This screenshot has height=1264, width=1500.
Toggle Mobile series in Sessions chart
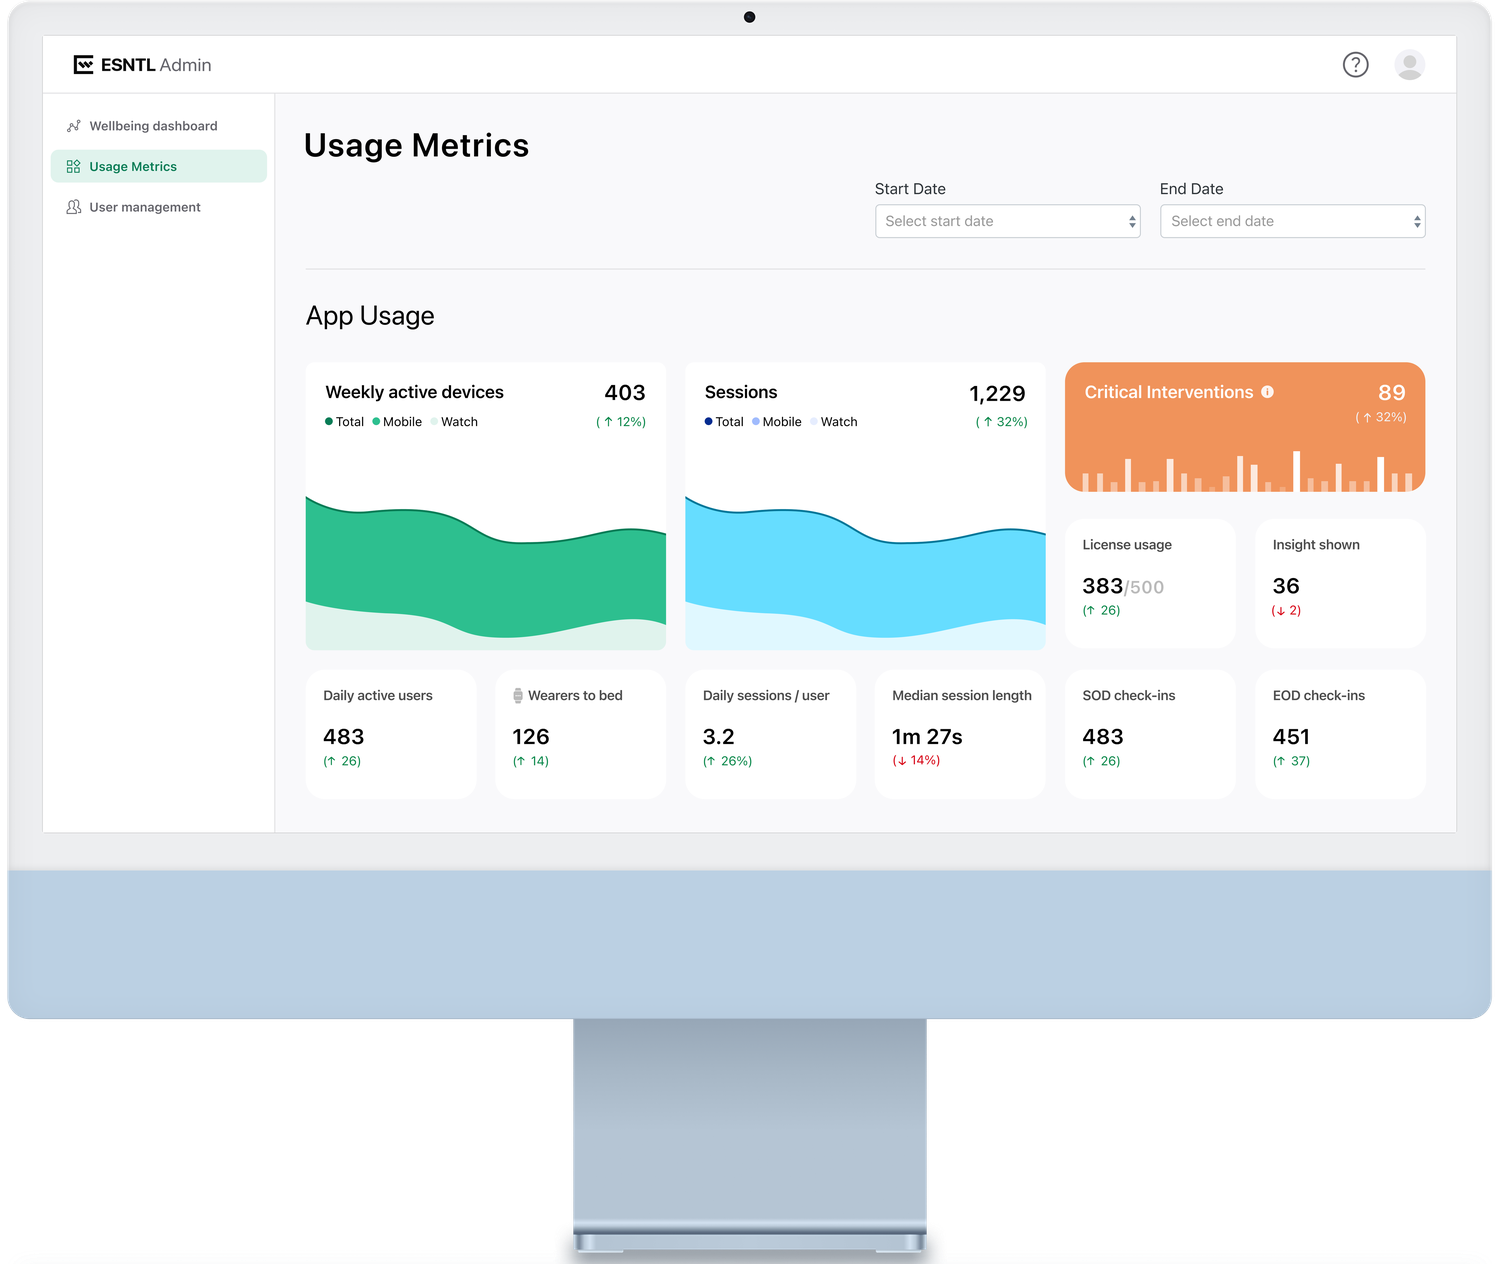point(777,422)
